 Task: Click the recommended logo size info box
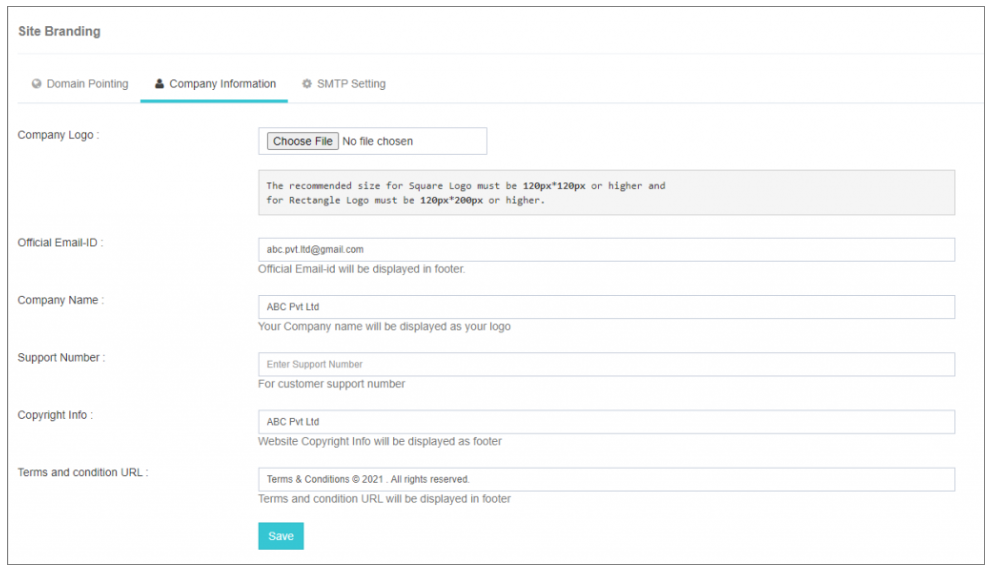605,193
